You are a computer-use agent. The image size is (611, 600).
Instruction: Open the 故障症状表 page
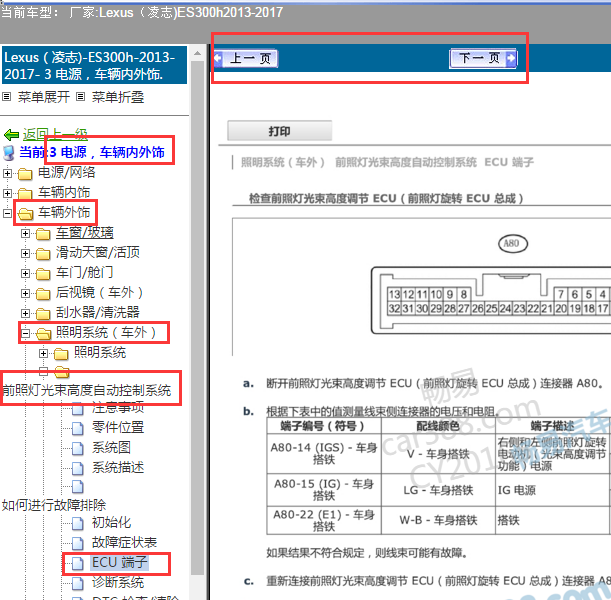124,542
